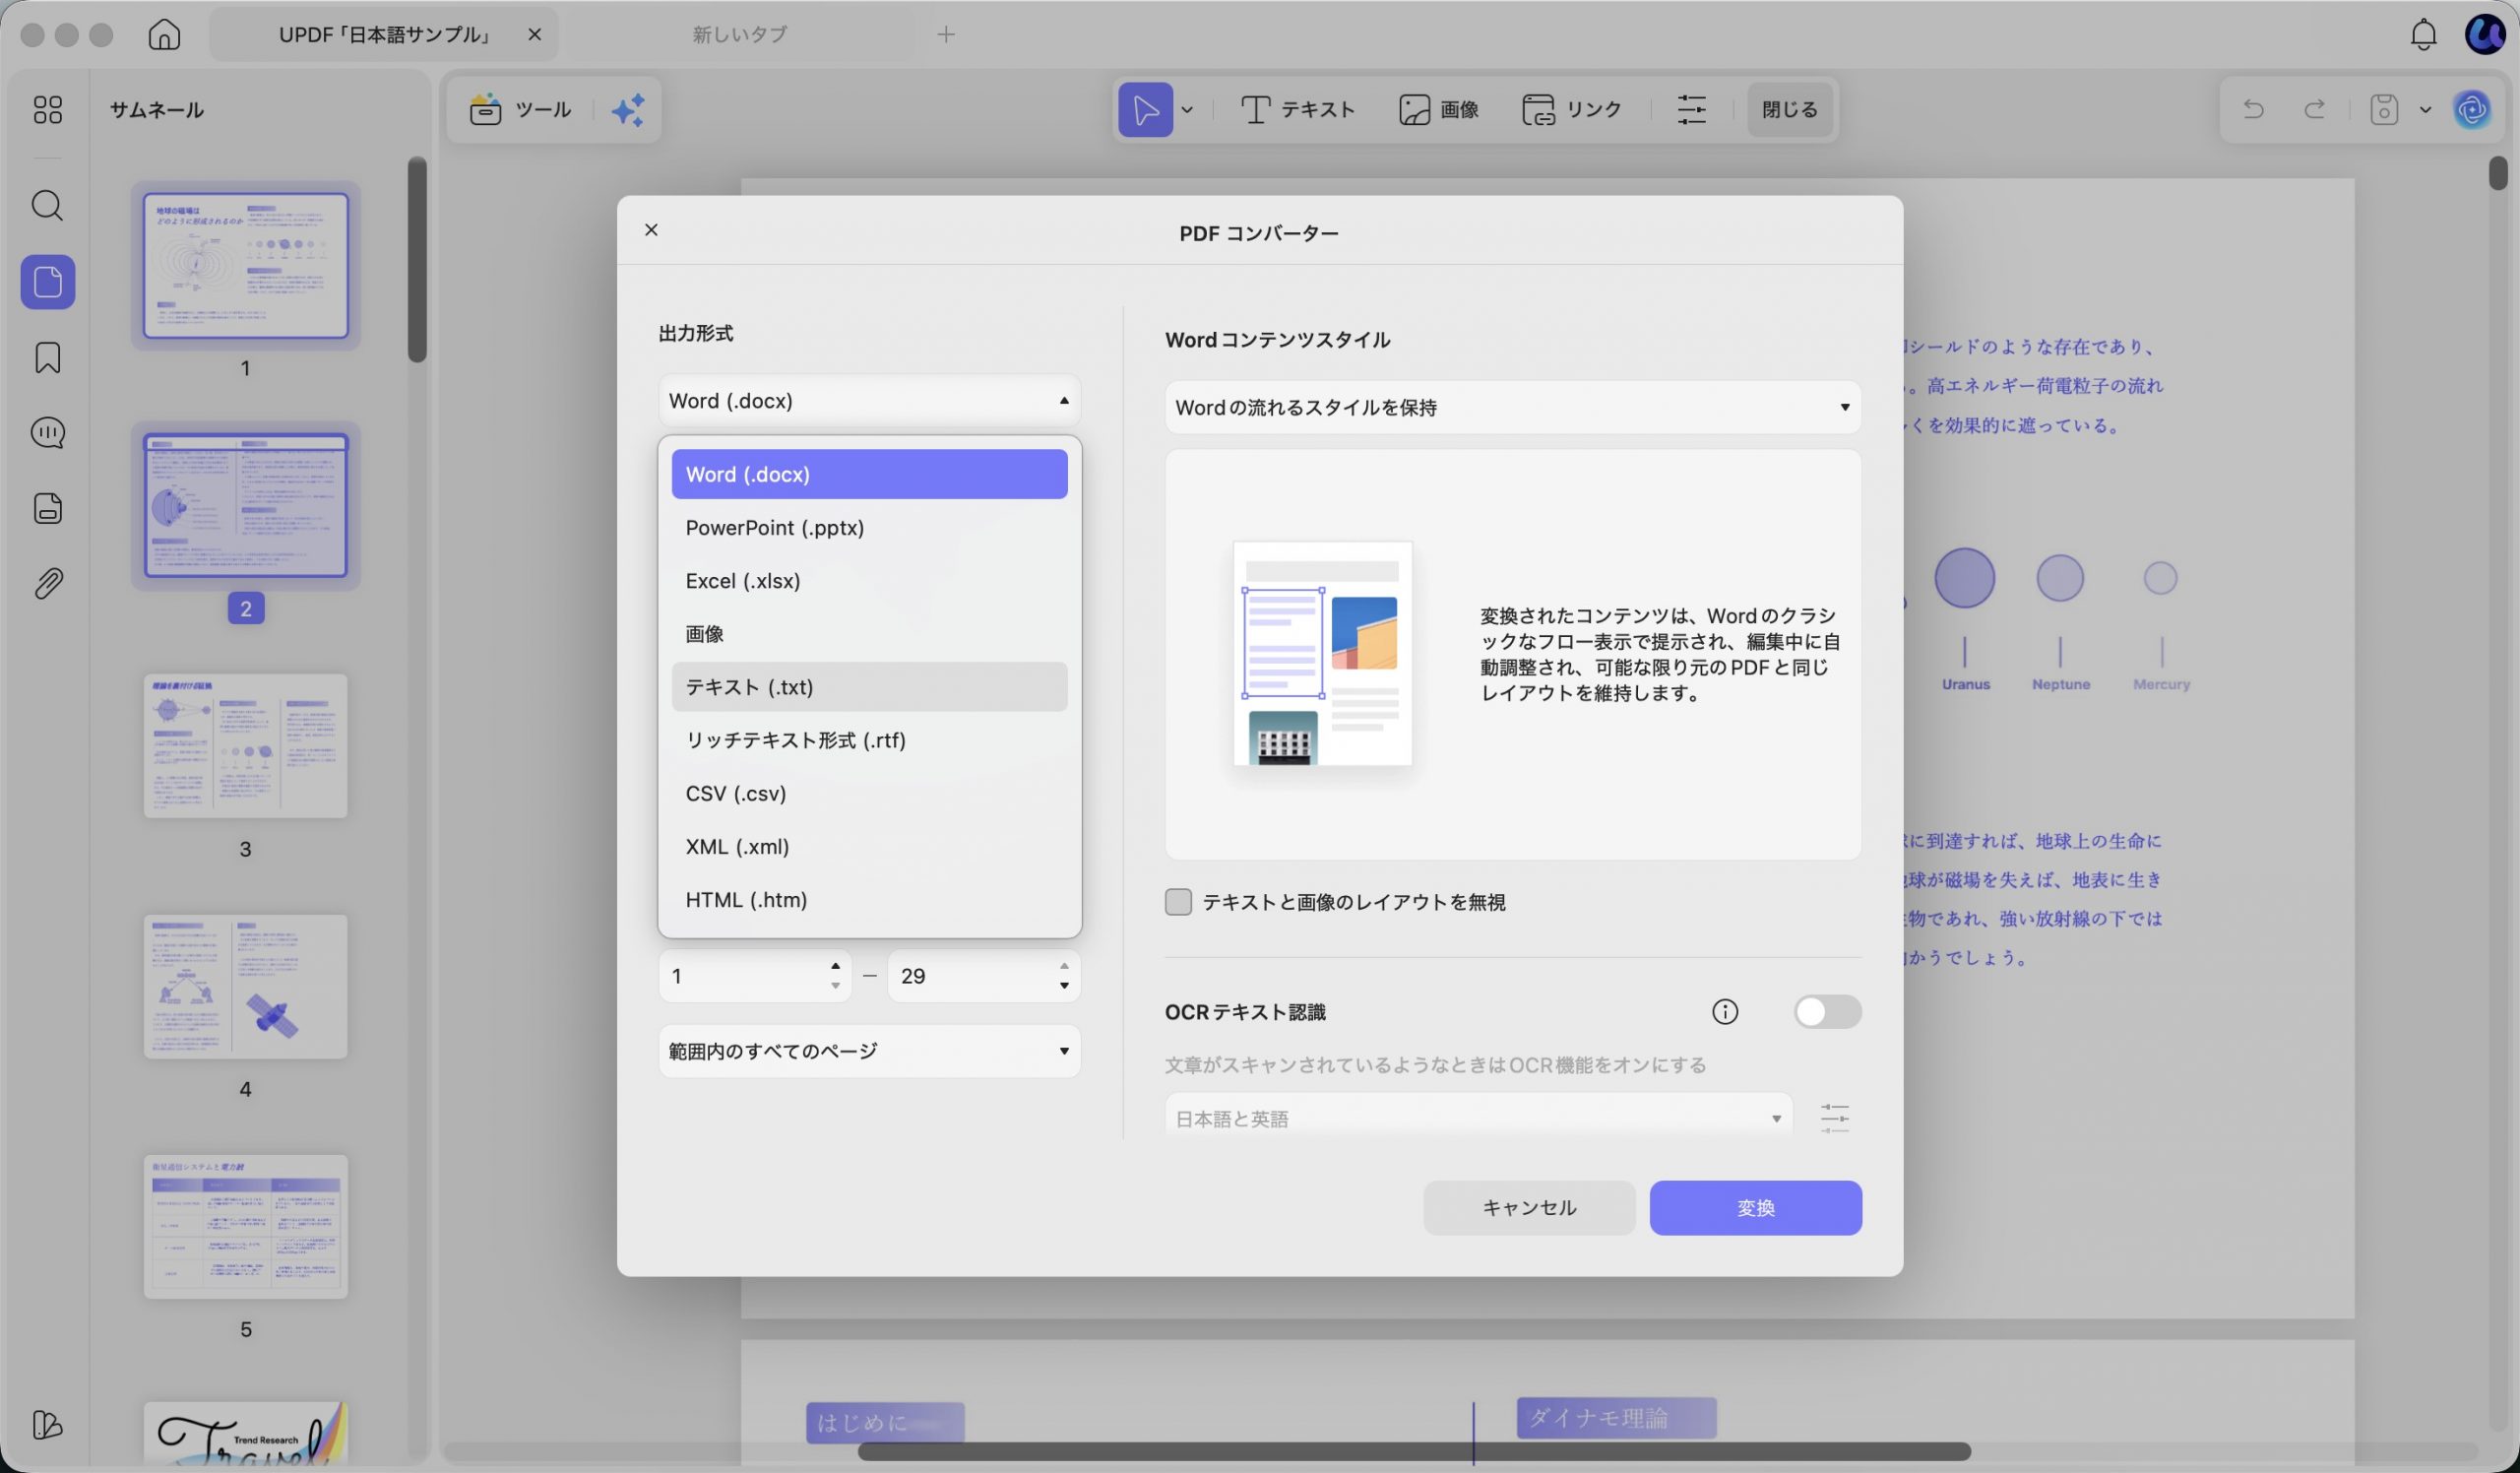This screenshot has height=1473, width=2520.
Task: Select PowerPoint (.pptx) format
Action: [869, 528]
